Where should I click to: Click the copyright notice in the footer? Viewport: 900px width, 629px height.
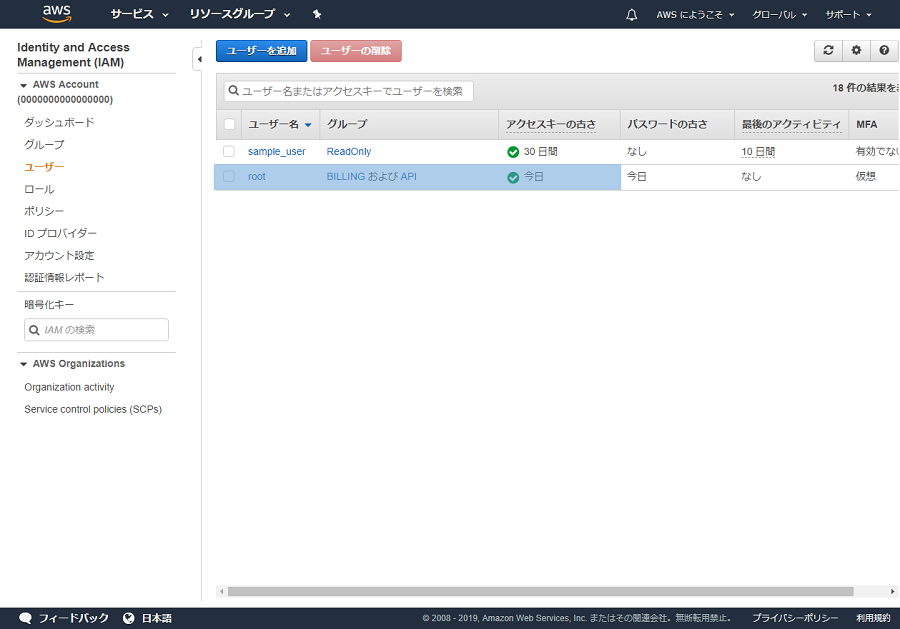(x=576, y=618)
